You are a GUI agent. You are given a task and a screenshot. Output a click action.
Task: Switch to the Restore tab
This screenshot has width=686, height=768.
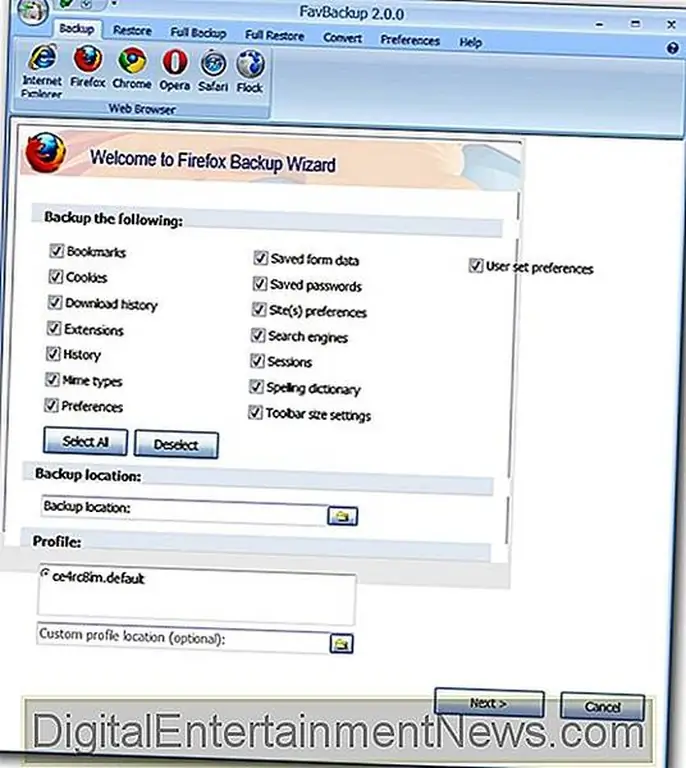coord(132,31)
